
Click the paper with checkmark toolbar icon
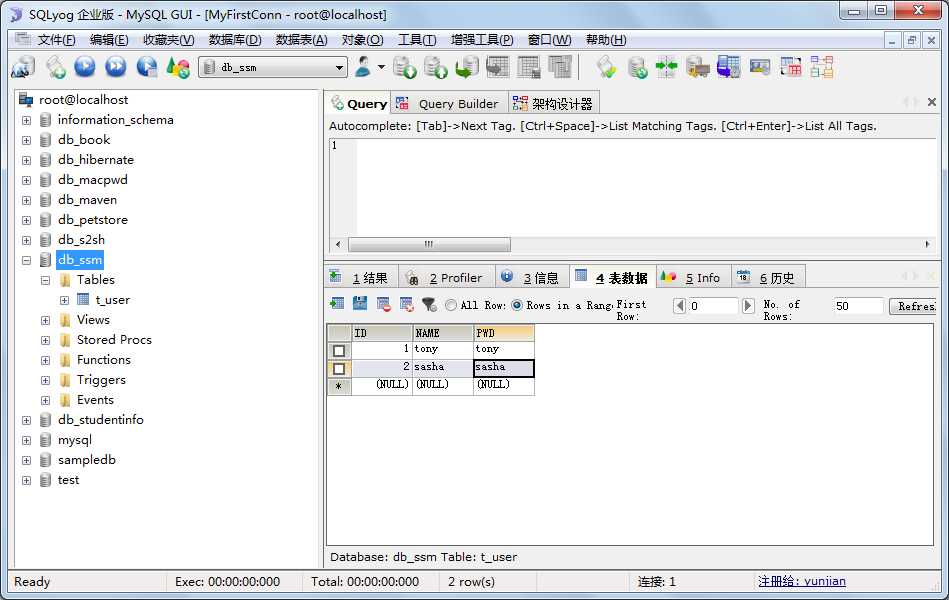606,67
